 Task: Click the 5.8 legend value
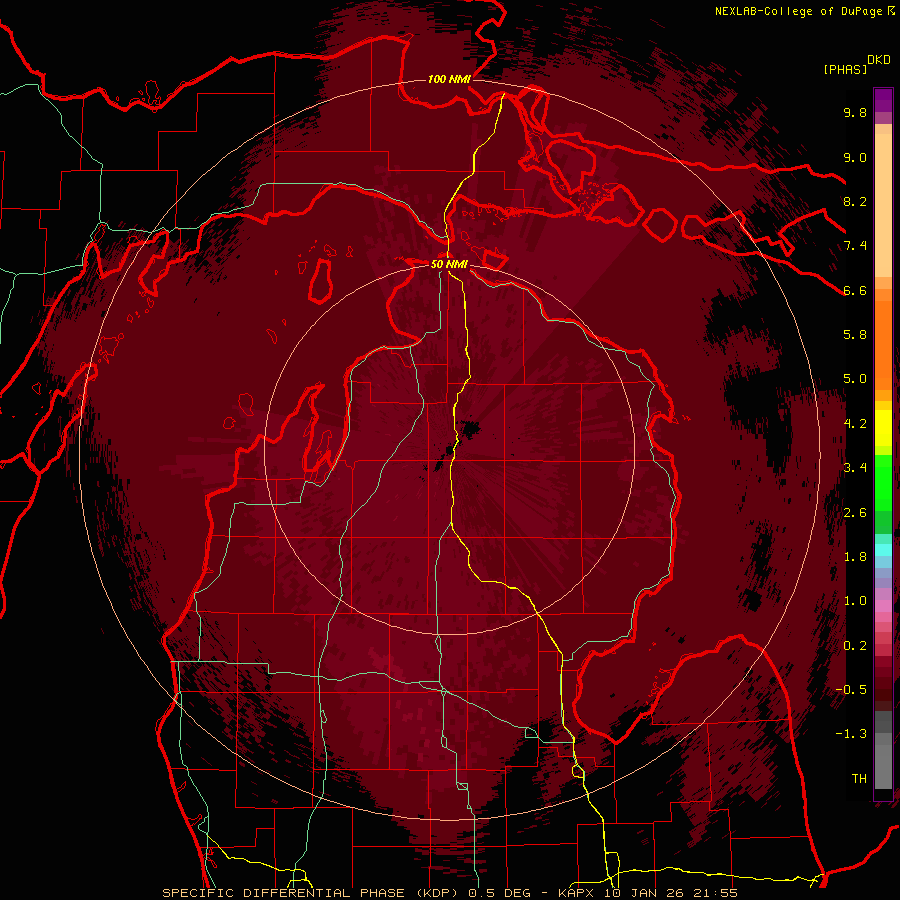855,335
